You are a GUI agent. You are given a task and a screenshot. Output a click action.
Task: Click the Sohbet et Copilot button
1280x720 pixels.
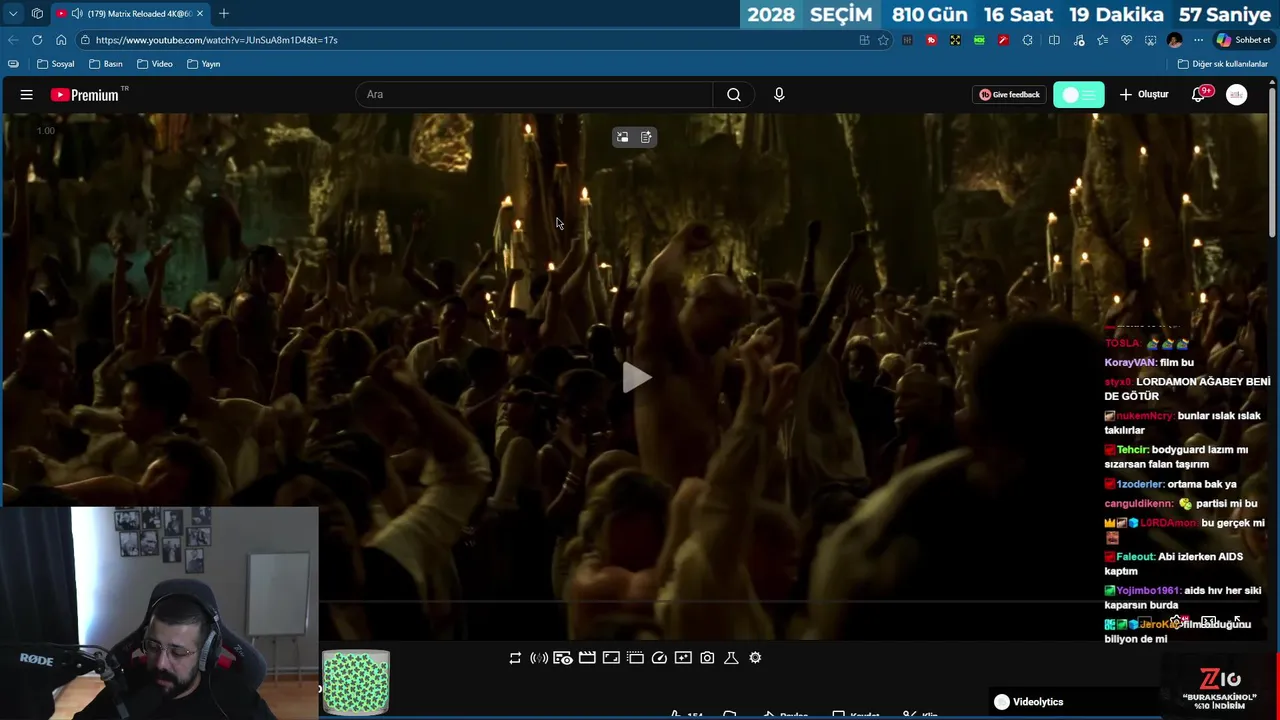coord(1242,40)
